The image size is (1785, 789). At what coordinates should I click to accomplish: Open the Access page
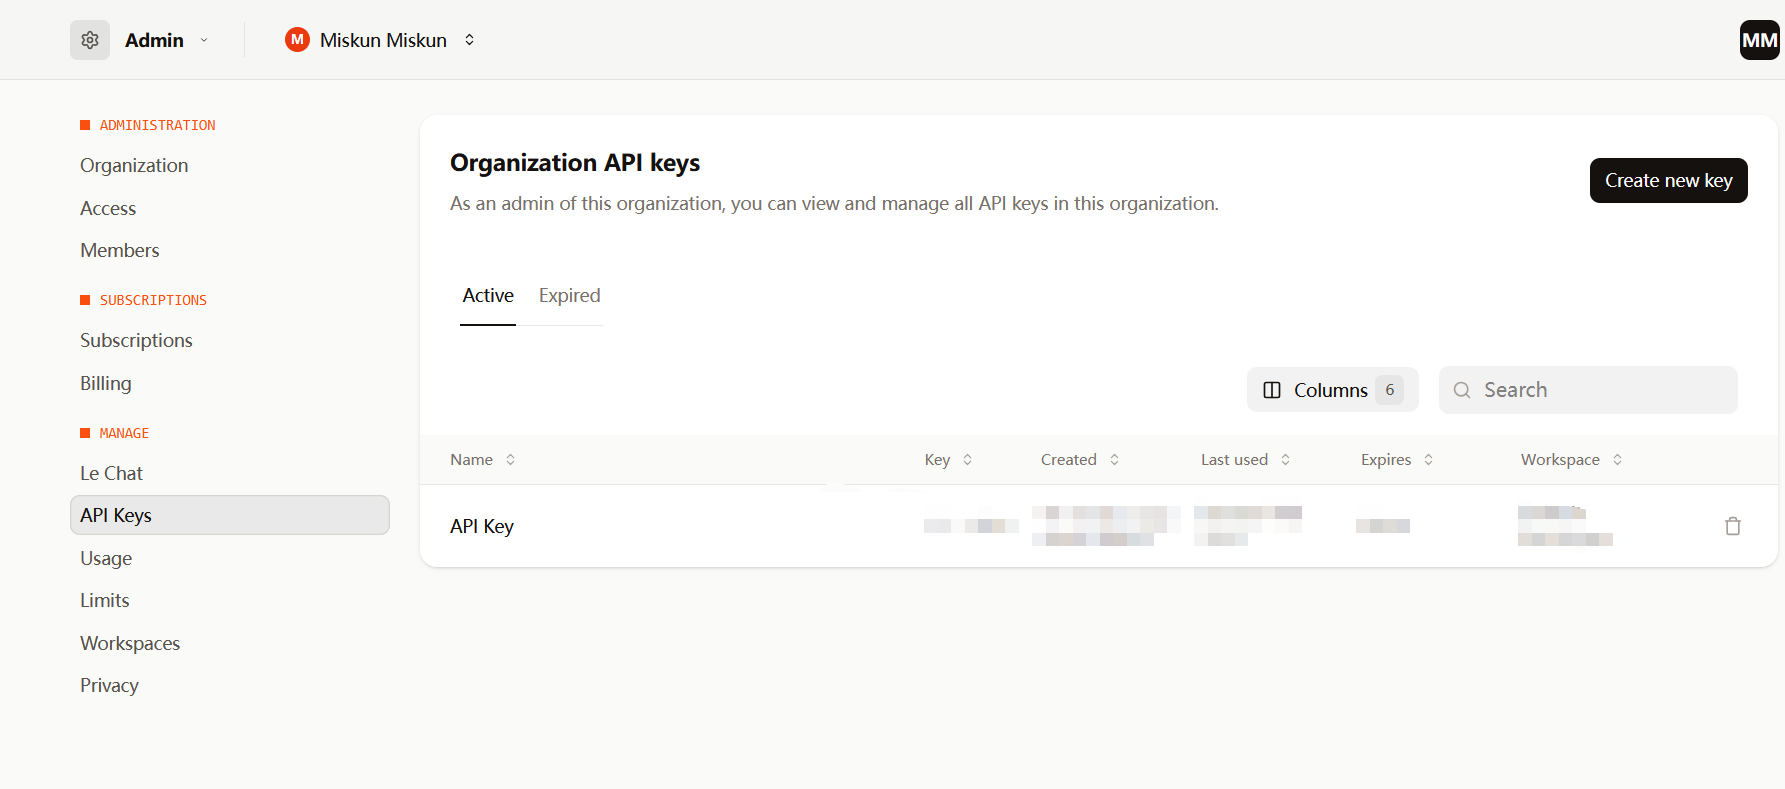click(108, 208)
